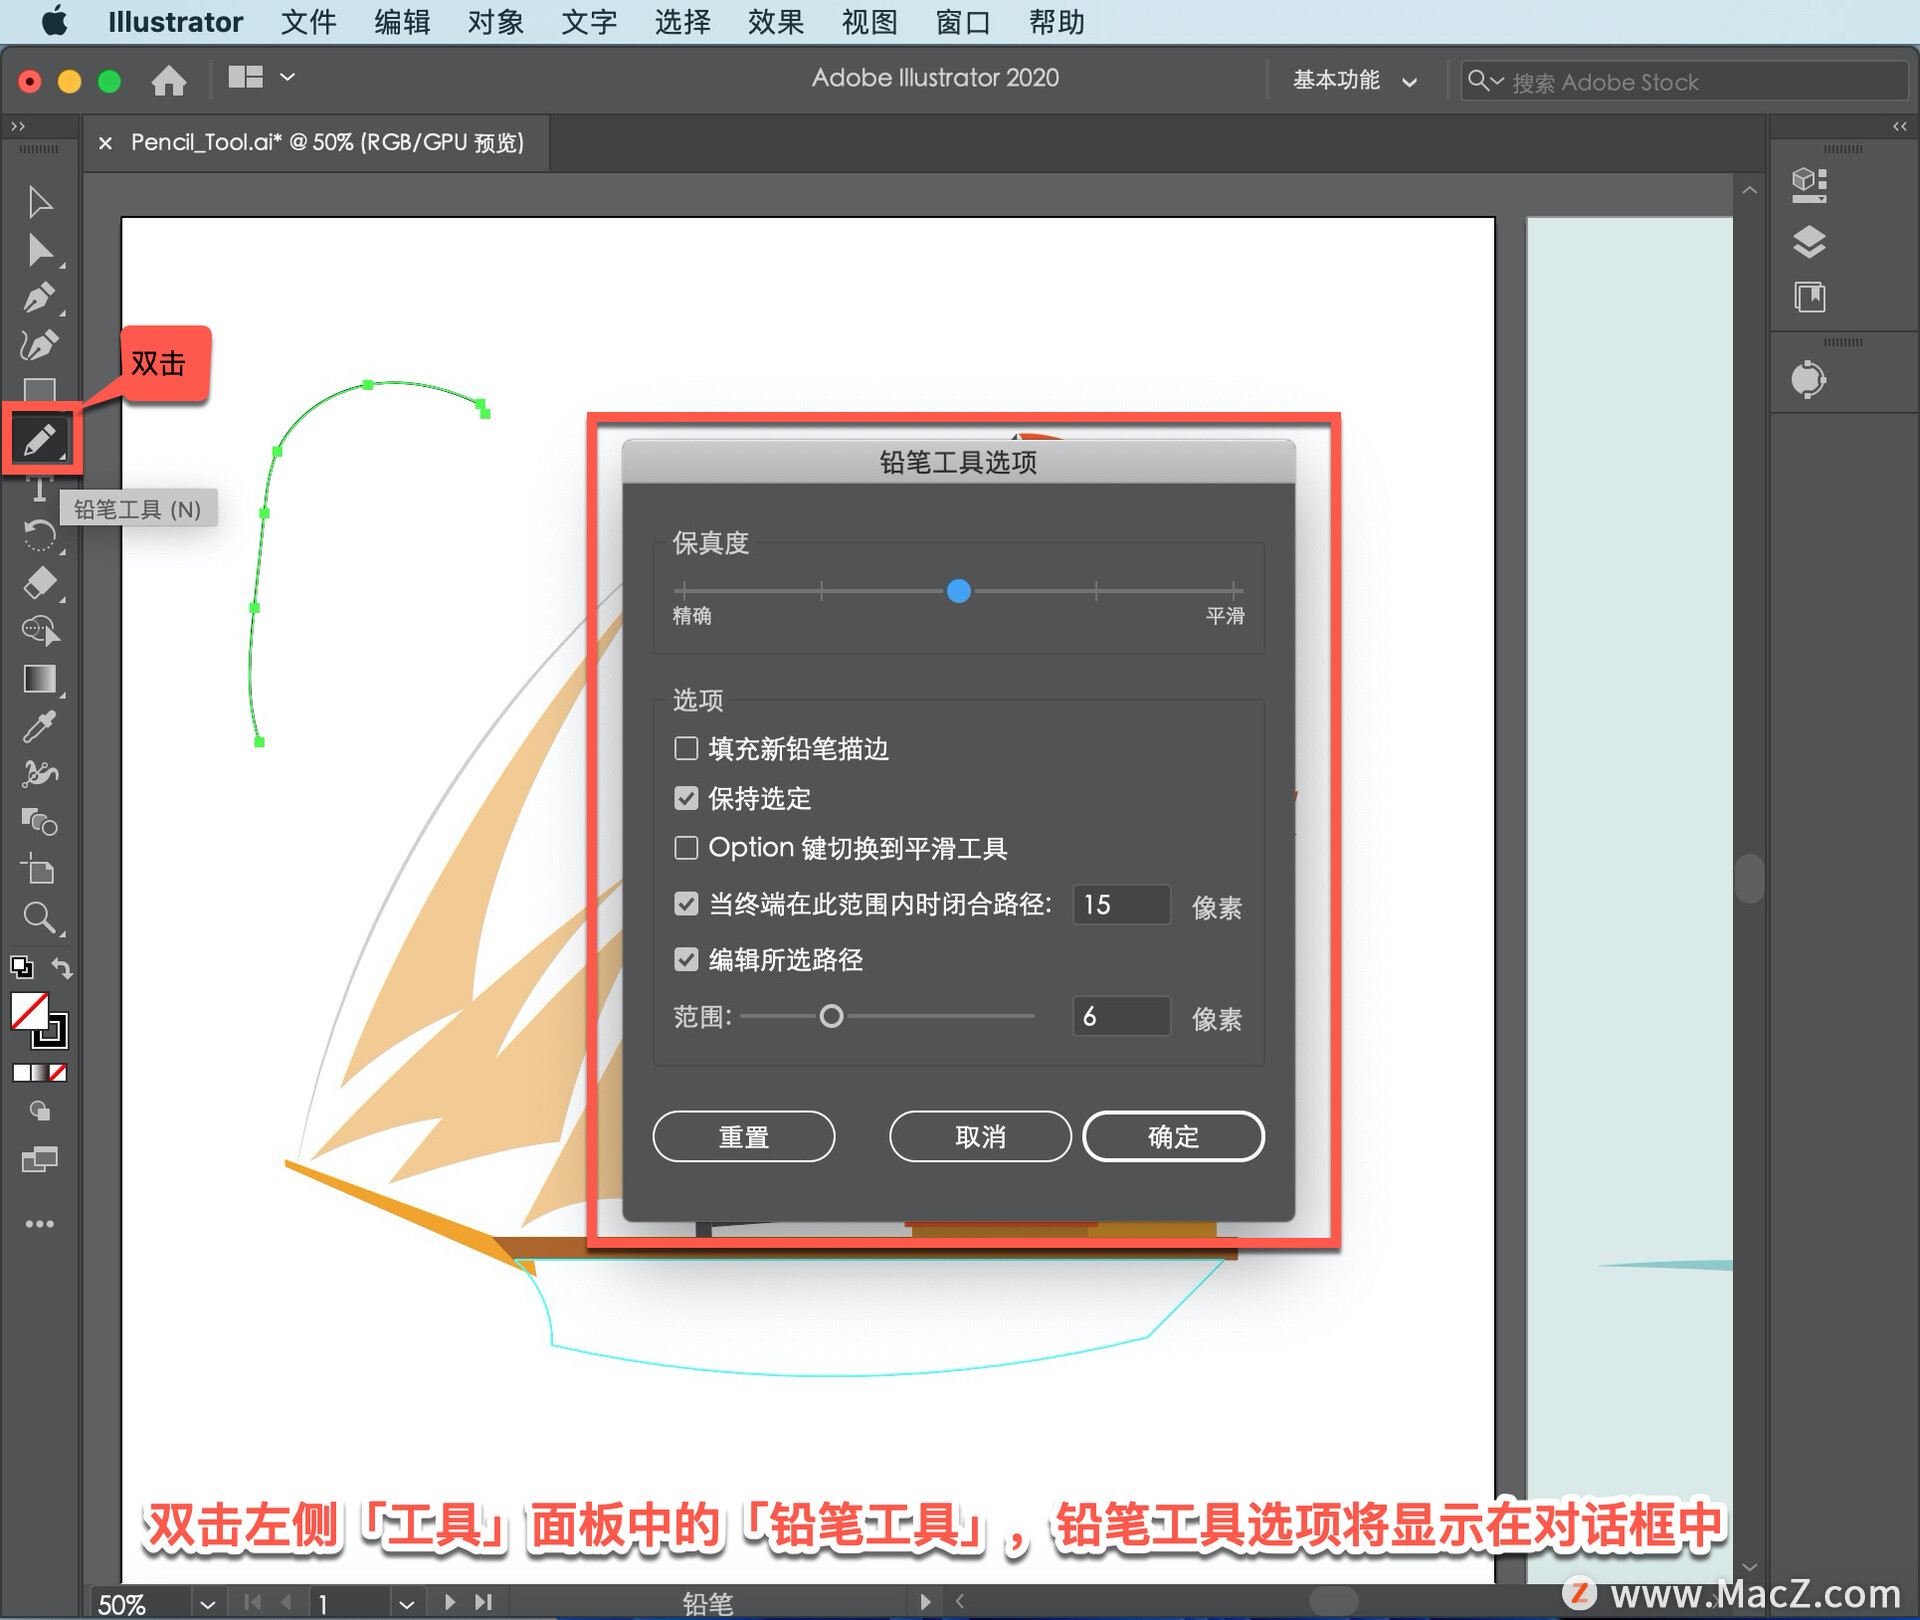Open the Illustrator application menu
This screenshot has height=1620, width=1920.
pos(175,22)
